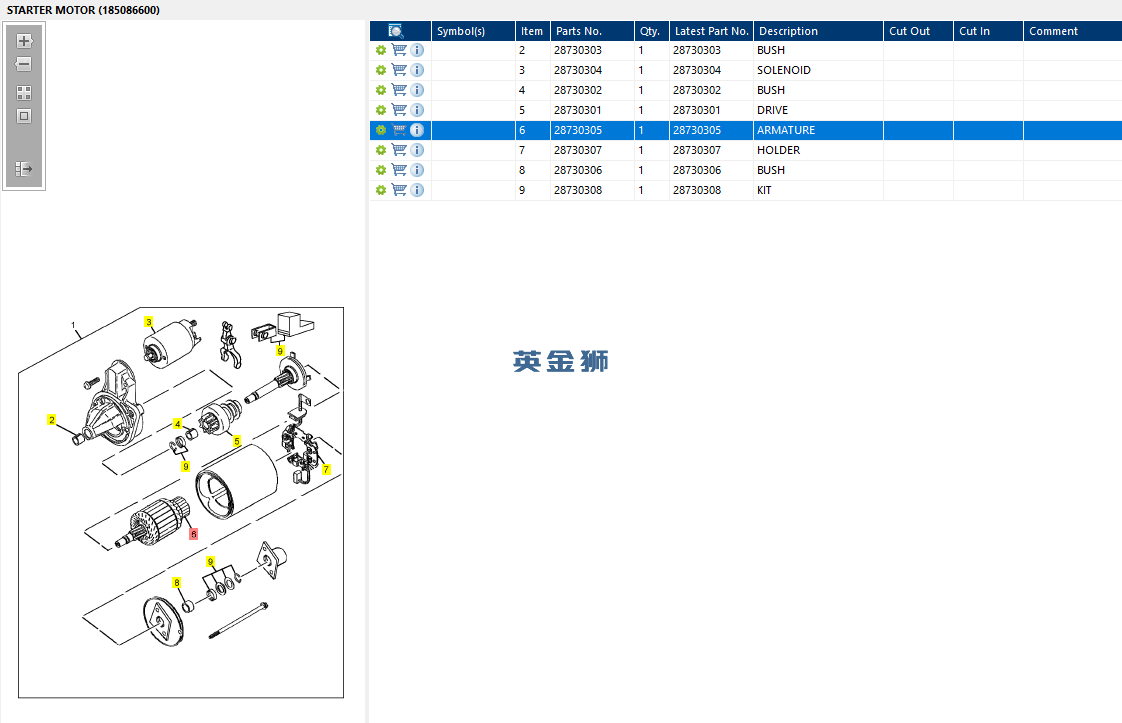Viewport: 1122px width, 723px height.
Task: Select KIT description cell
Action: click(x=818, y=190)
